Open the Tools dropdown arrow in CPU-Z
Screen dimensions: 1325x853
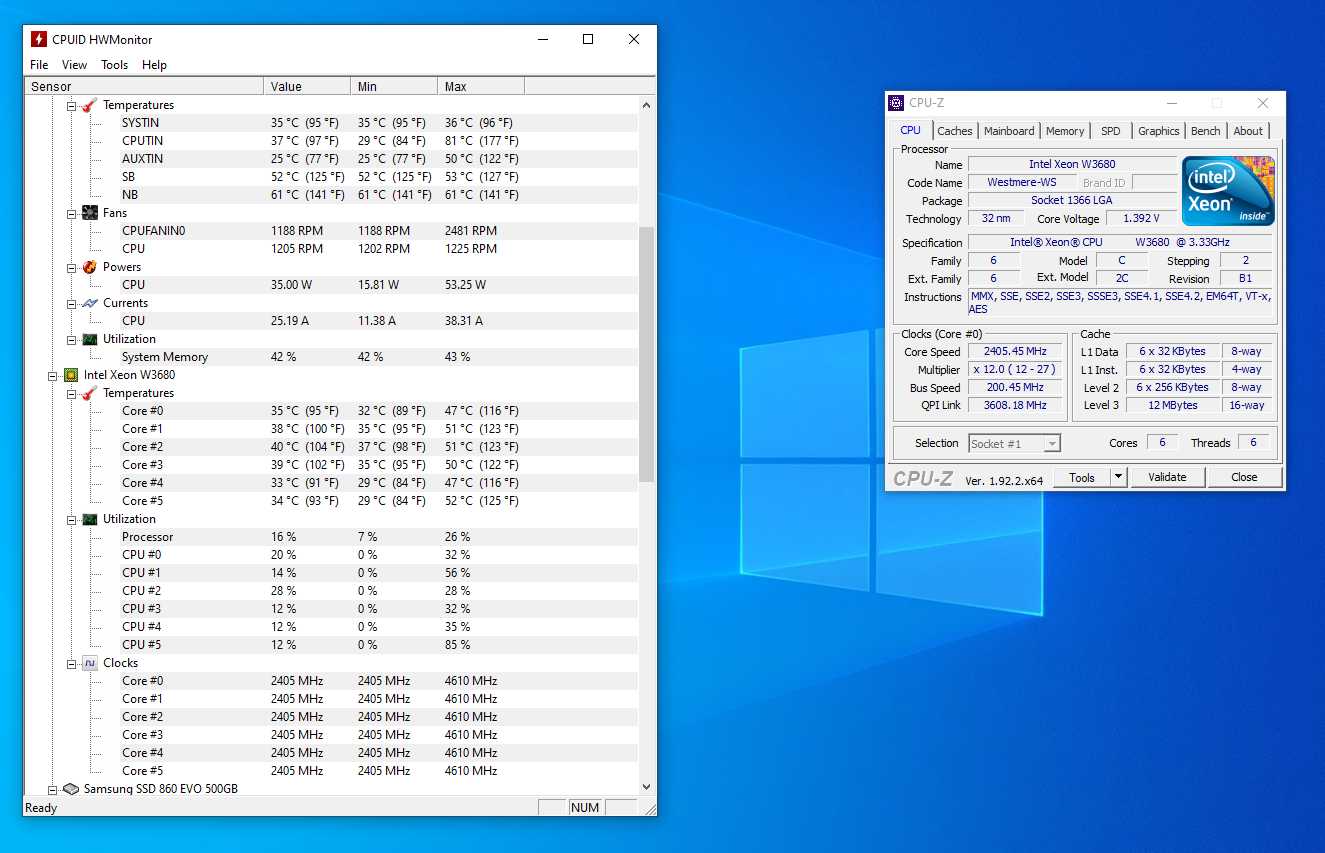click(1119, 478)
